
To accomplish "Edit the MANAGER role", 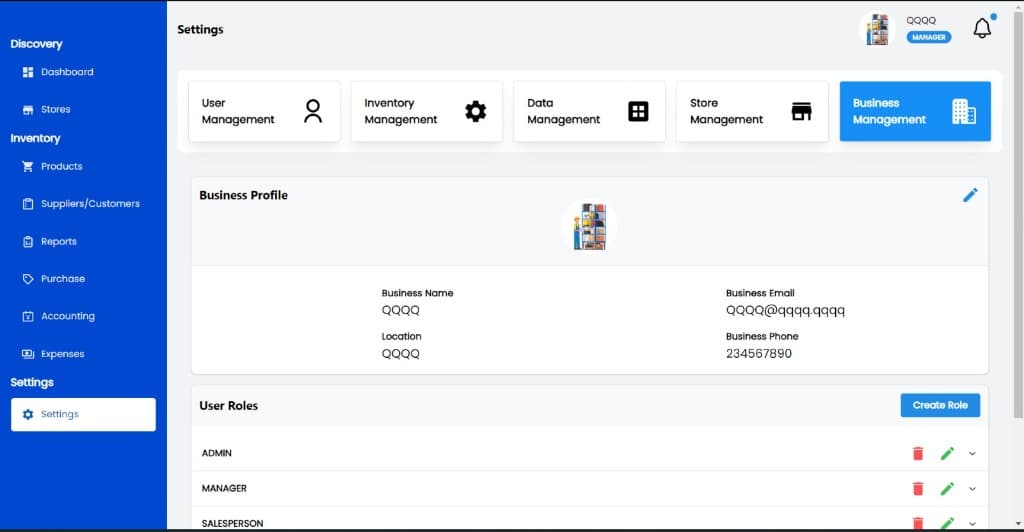I will click(x=947, y=489).
